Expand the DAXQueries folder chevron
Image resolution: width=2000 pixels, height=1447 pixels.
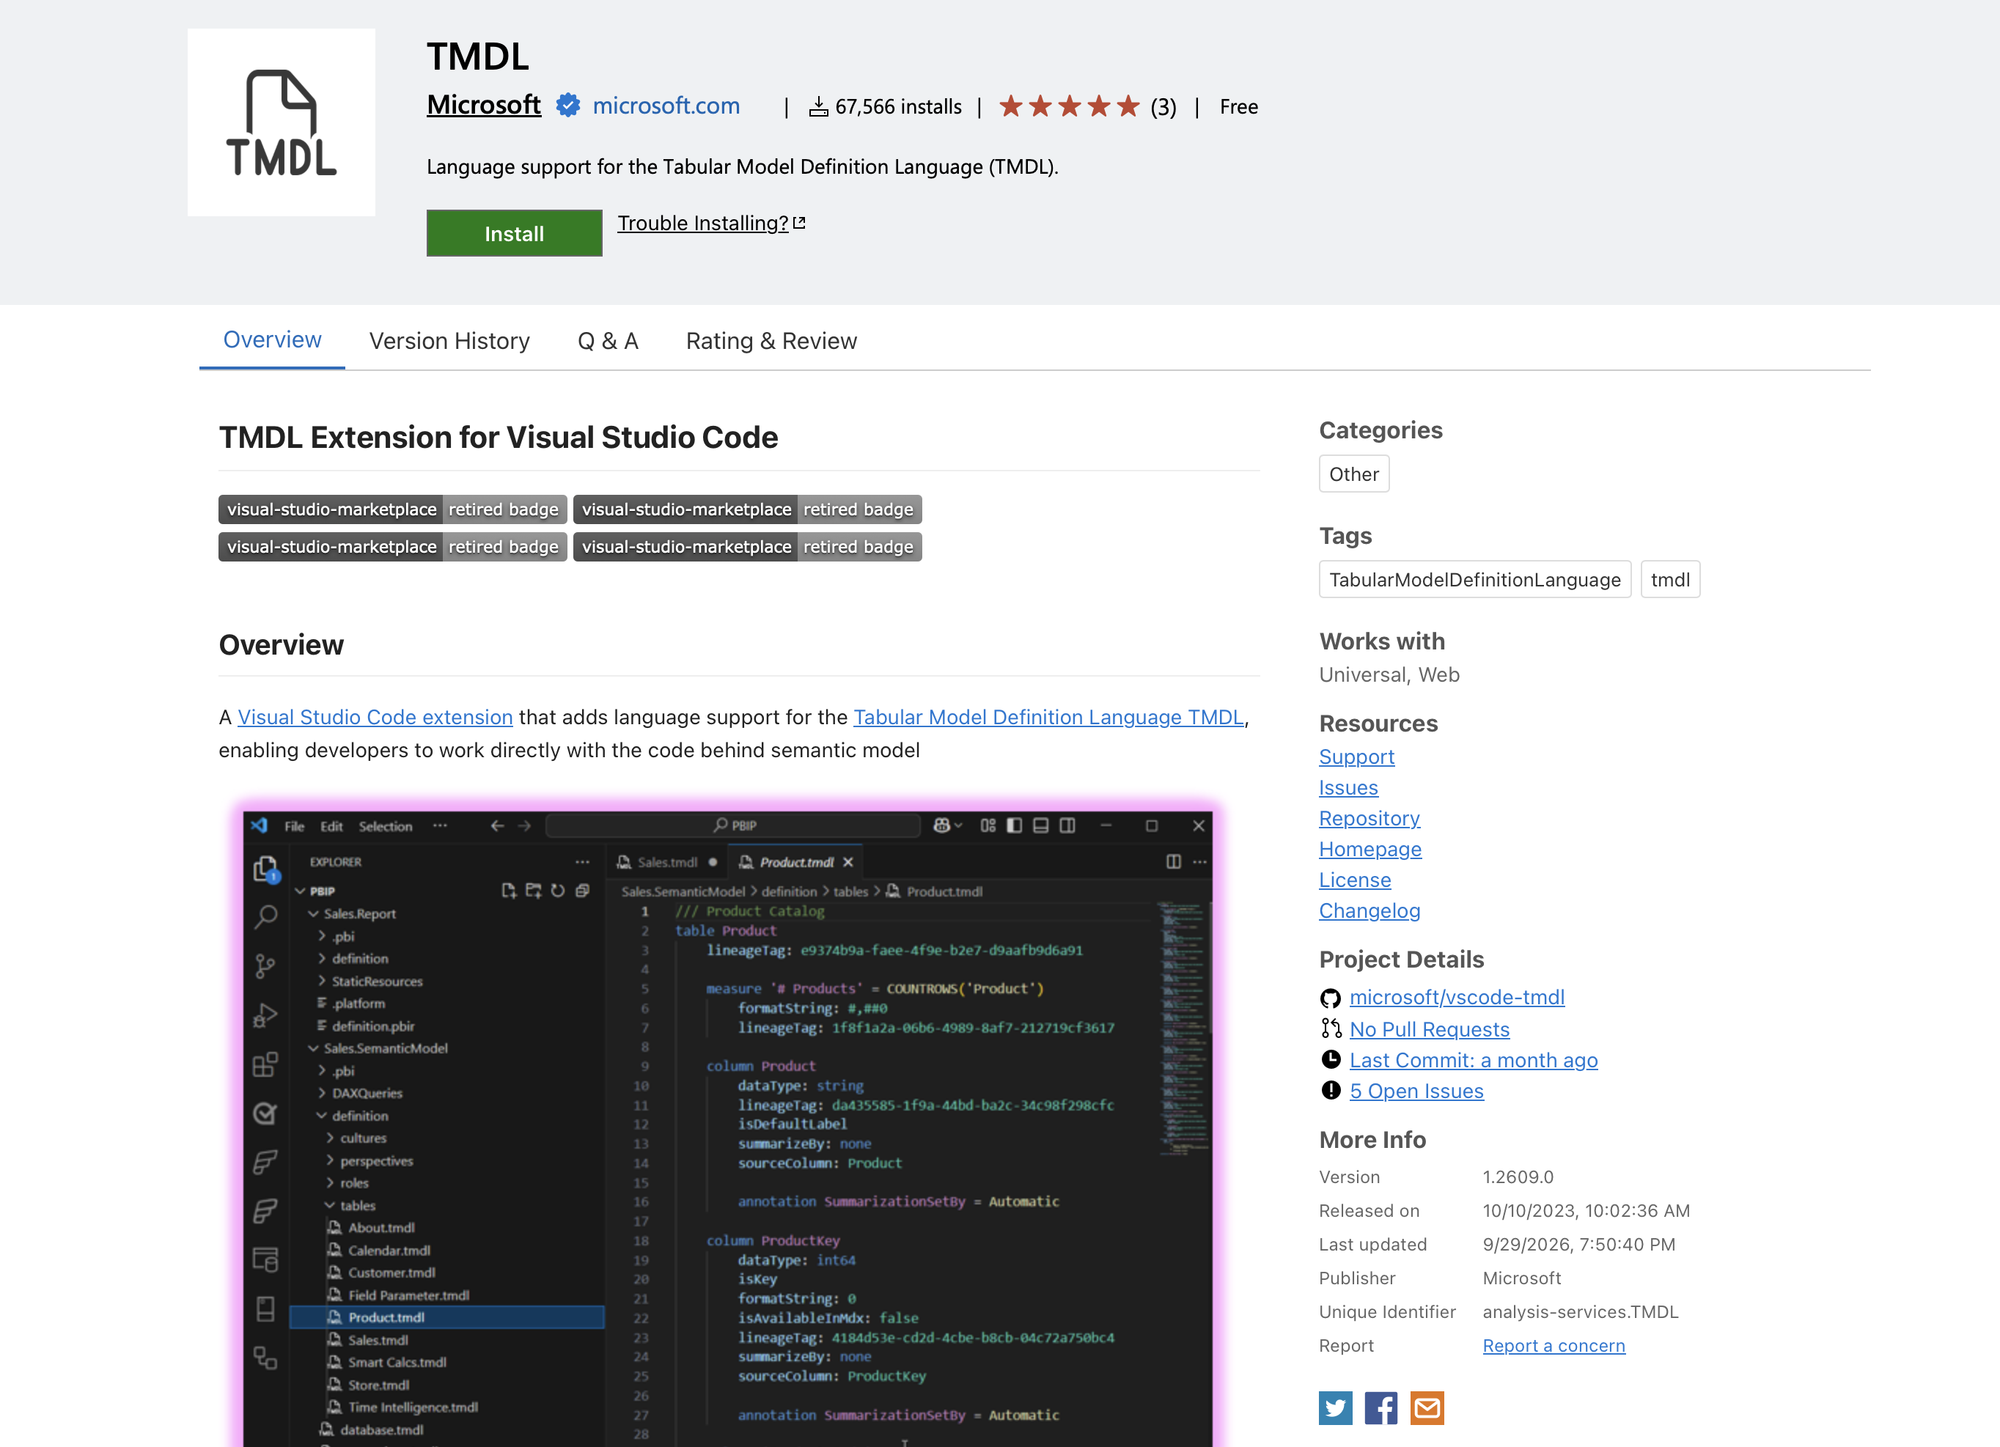[322, 1093]
